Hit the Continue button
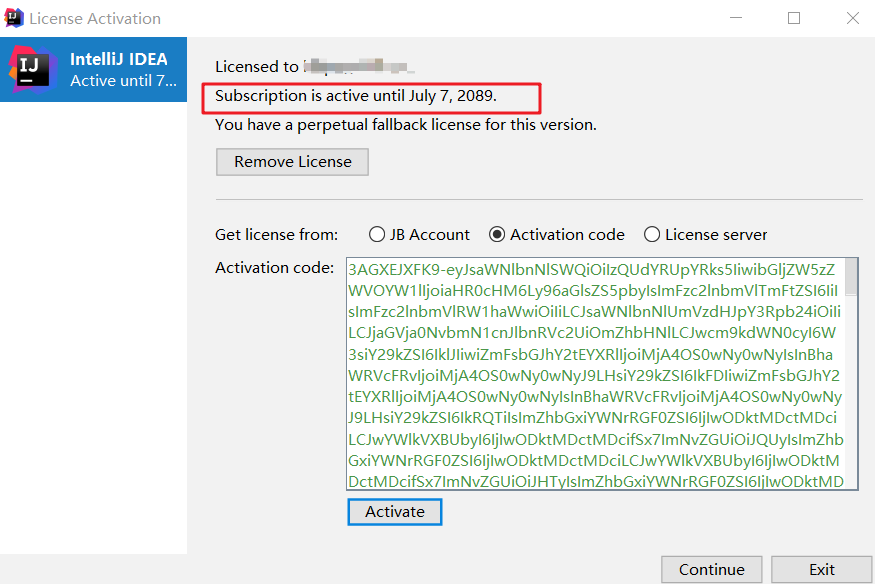Viewport: 875px width, 584px height. (x=711, y=569)
